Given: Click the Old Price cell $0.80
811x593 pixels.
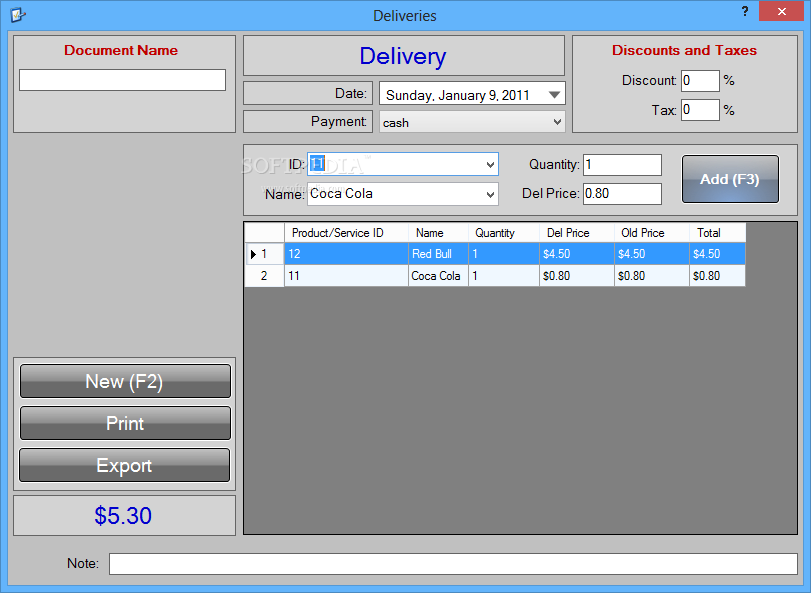Looking at the screenshot, I should (652, 276).
